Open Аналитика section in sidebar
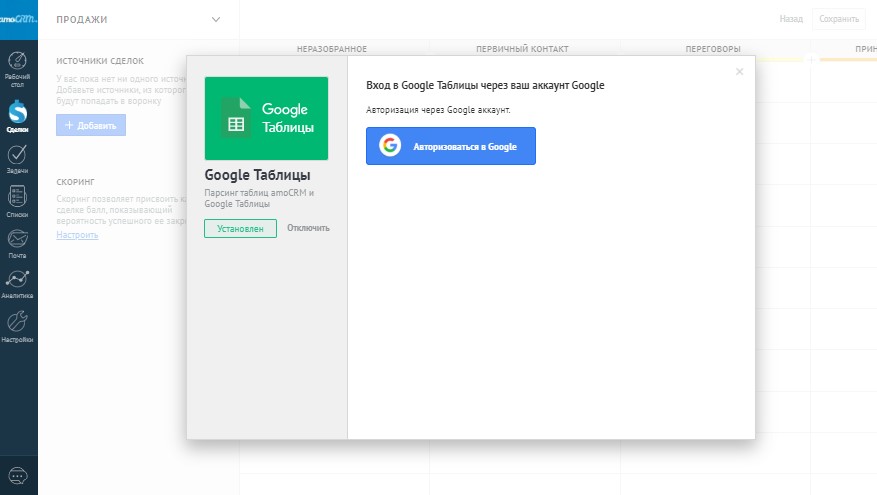The image size is (877, 495). pos(18,284)
